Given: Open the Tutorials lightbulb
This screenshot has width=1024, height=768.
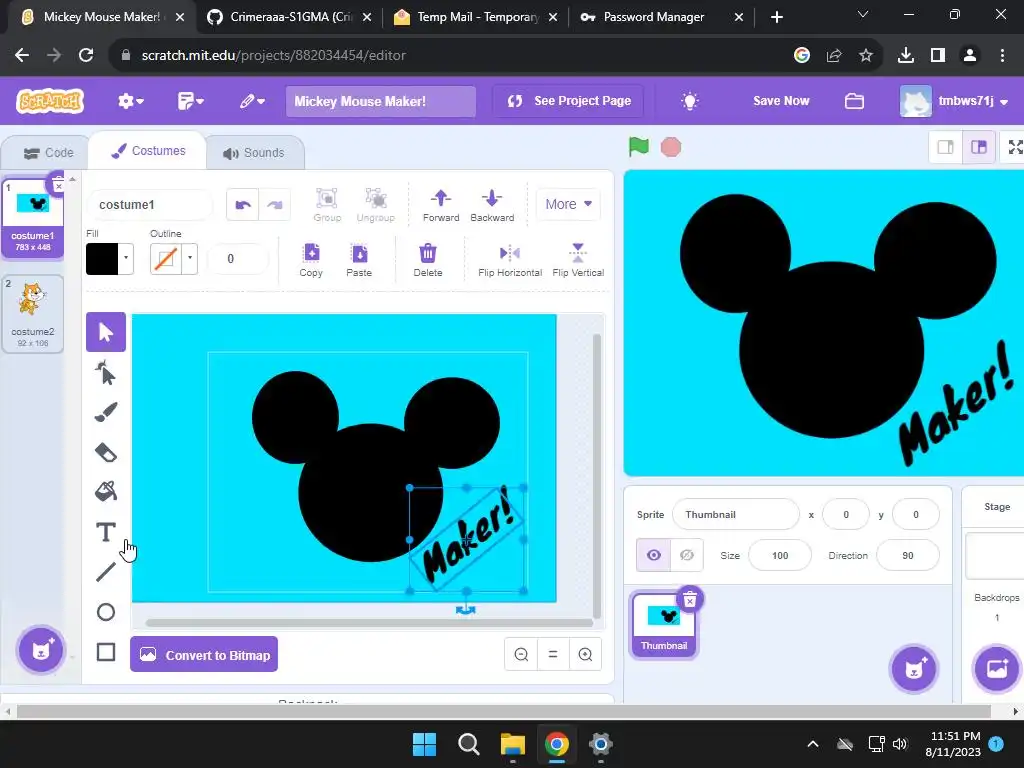Looking at the screenshot, I should pyautogui.click(x=690, y=101).
